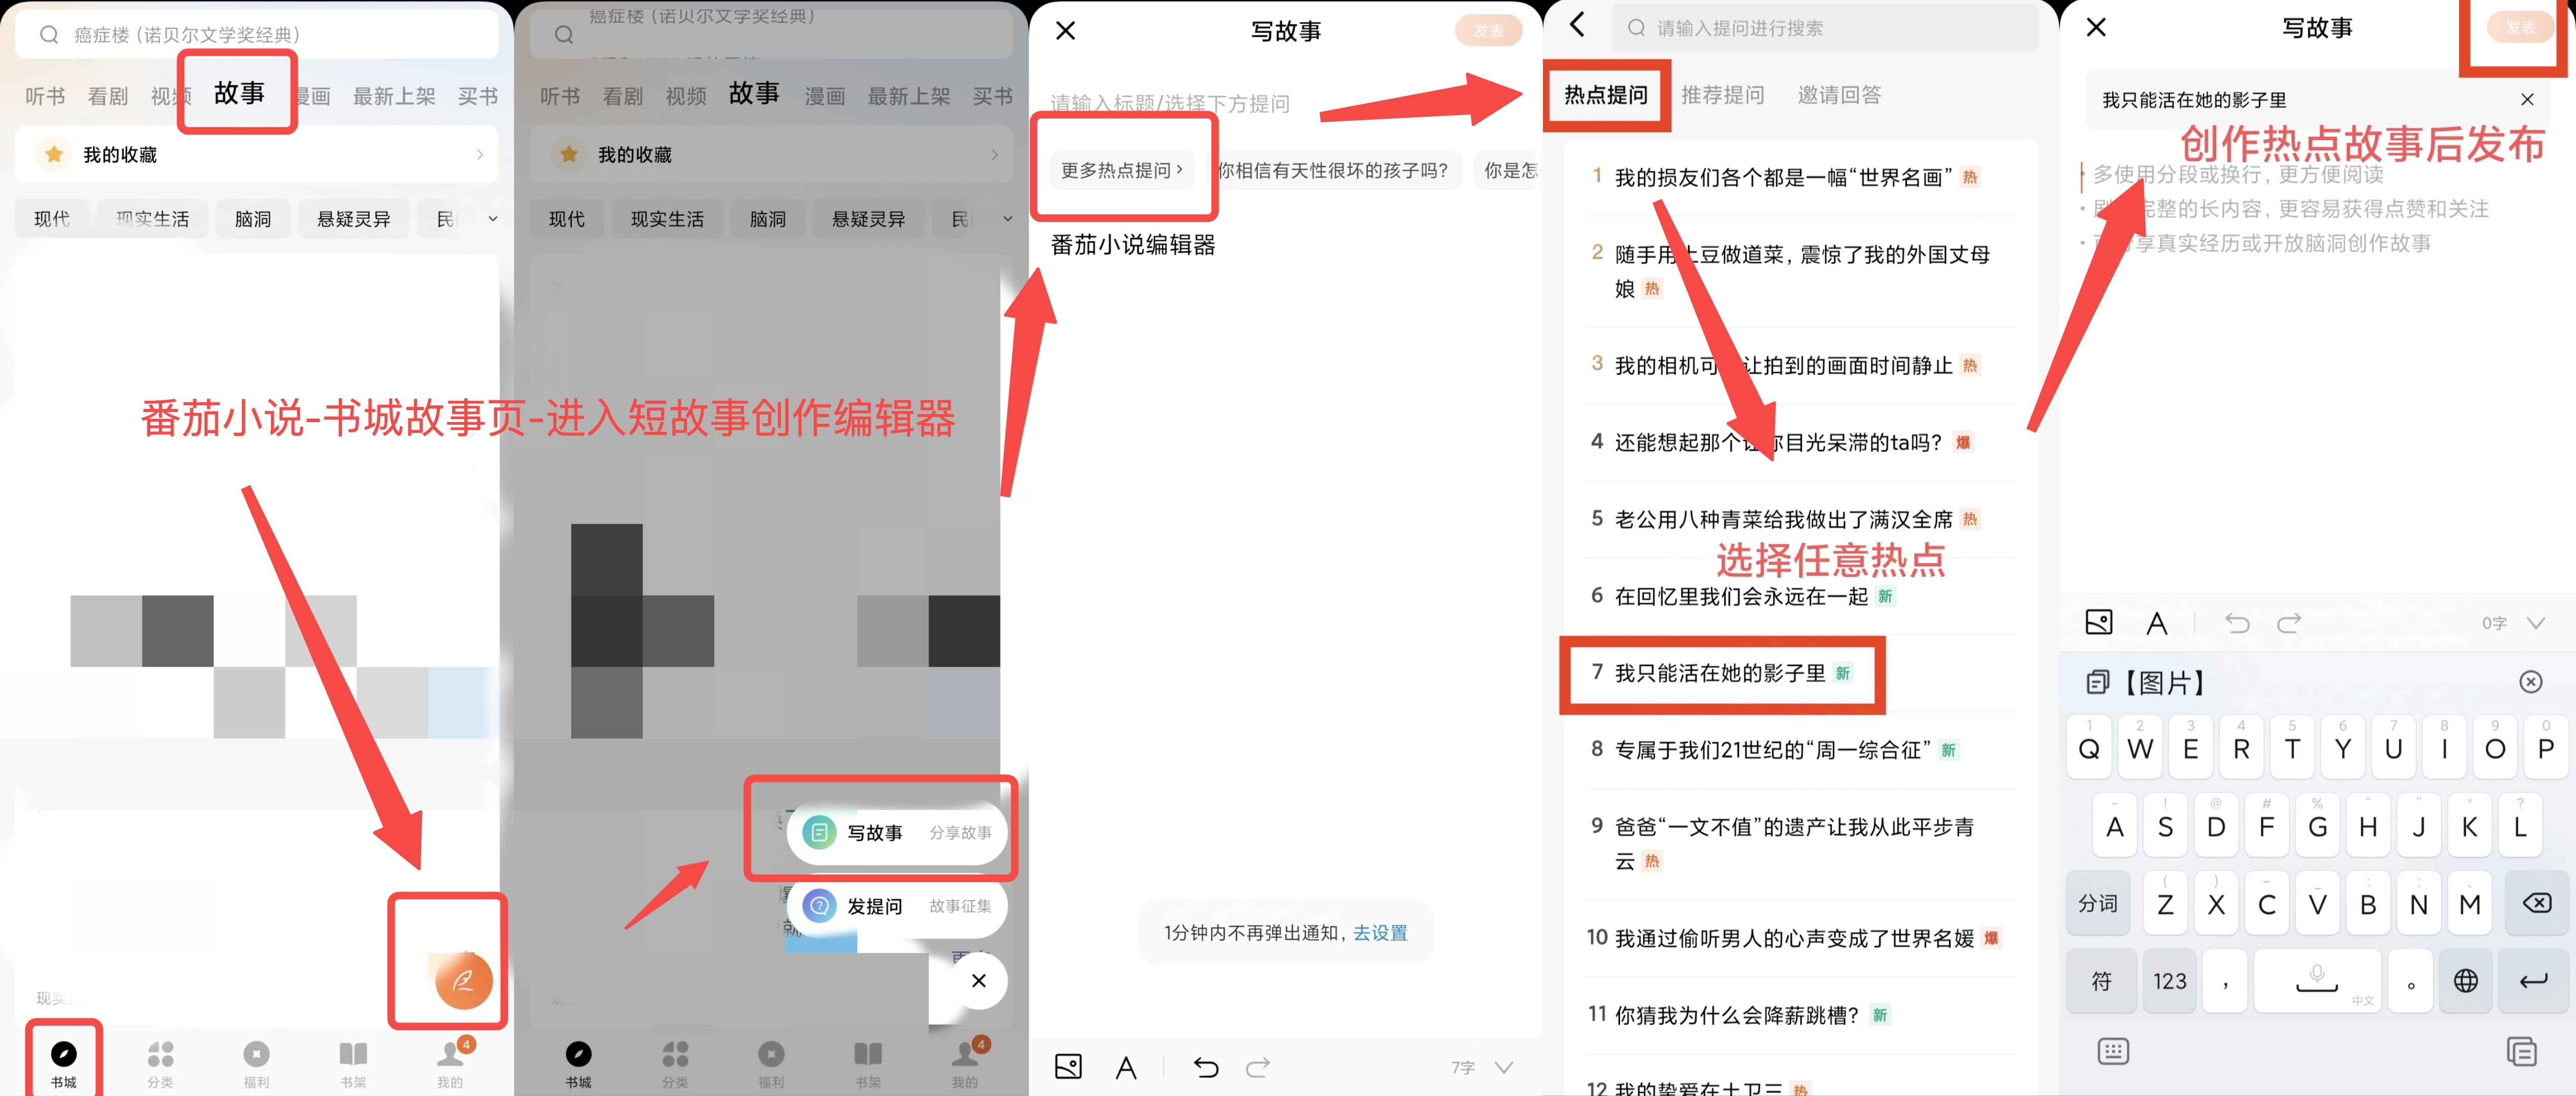This screenshot has height=1096, width=2576.
Task: Tap the orange quill compose button
Action: (463, 980)
